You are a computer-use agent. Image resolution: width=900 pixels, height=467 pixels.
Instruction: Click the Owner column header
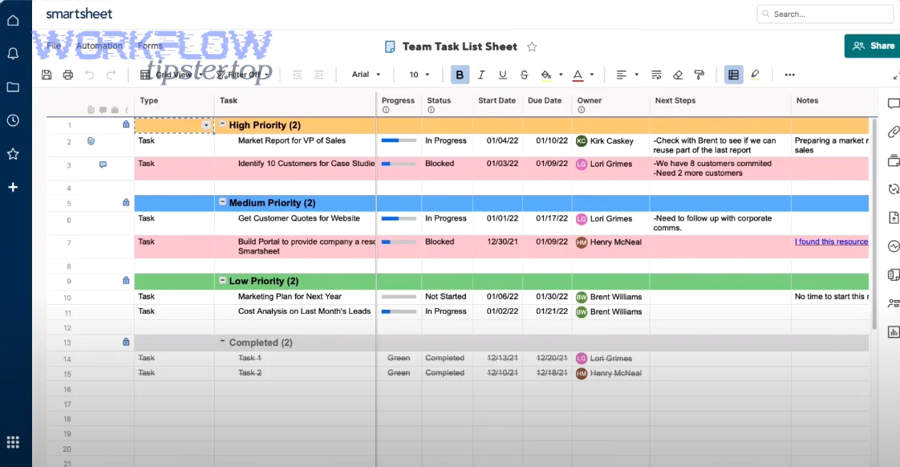pos(589,100)
